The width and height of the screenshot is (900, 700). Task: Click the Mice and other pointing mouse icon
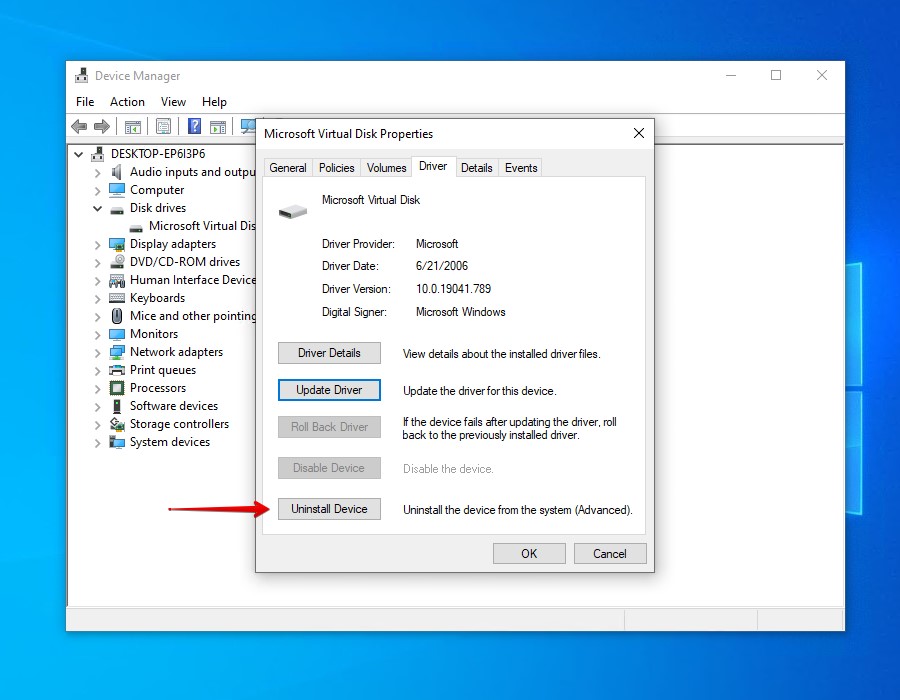click(x=117, y=316)
